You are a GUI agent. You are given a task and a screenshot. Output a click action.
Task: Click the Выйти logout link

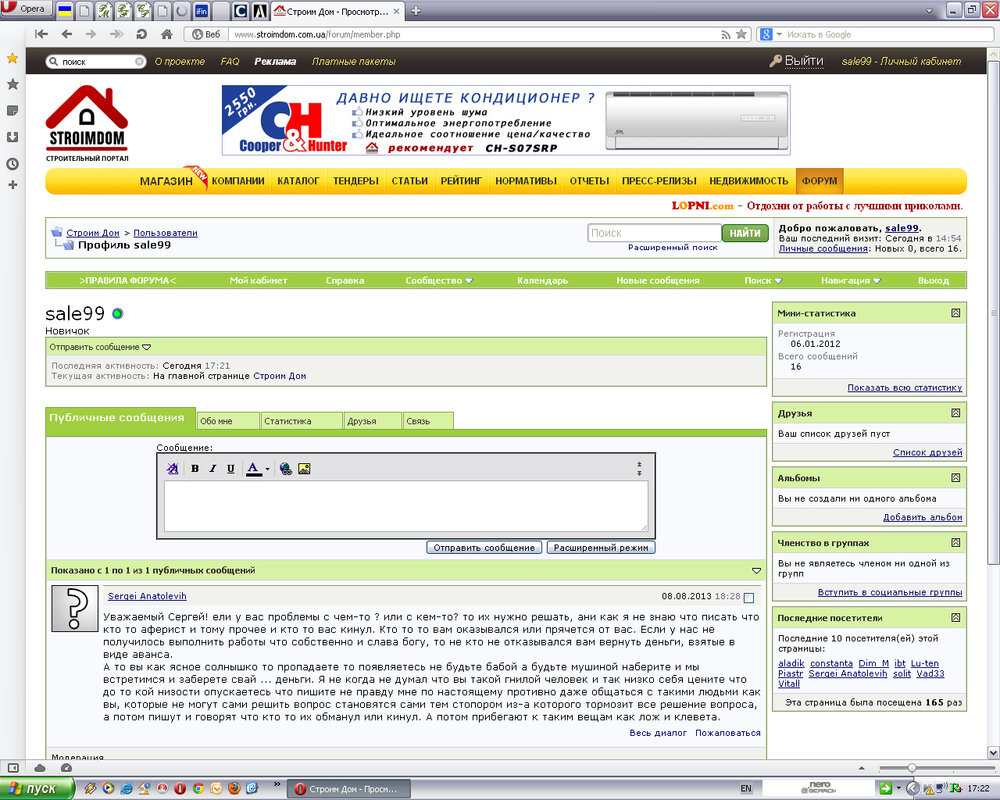tap(804, 61)
